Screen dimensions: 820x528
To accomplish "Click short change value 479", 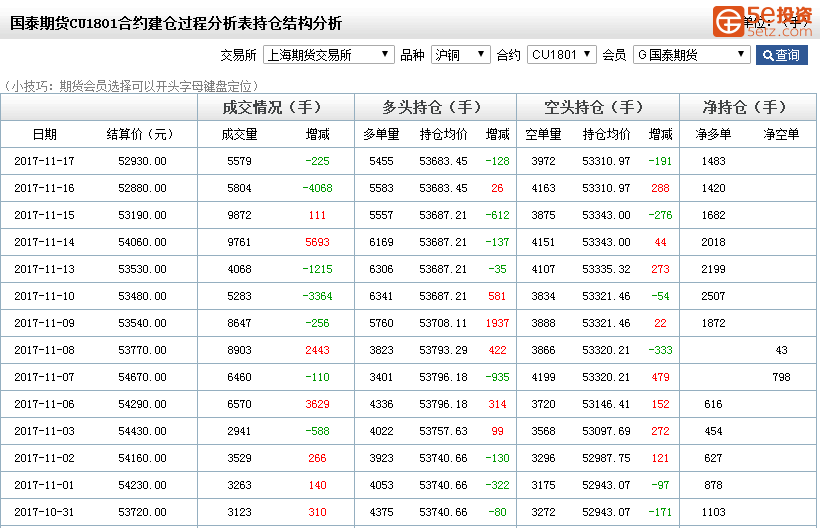I will click(660, 377).
